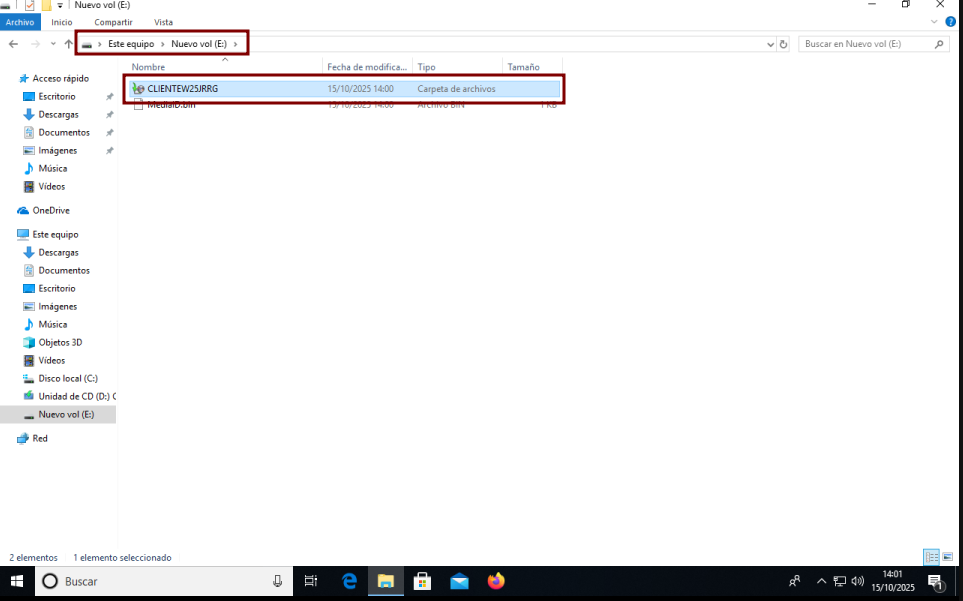Click the Back navigation arrow
Viewport: 963px width, 601px height.
14,44
